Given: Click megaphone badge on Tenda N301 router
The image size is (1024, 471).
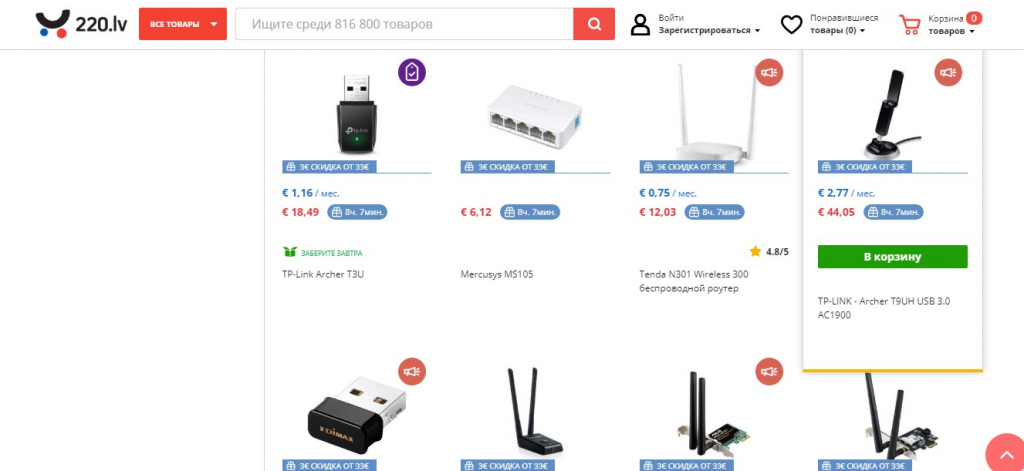Looking at the screenshot, I should point(769,72).
